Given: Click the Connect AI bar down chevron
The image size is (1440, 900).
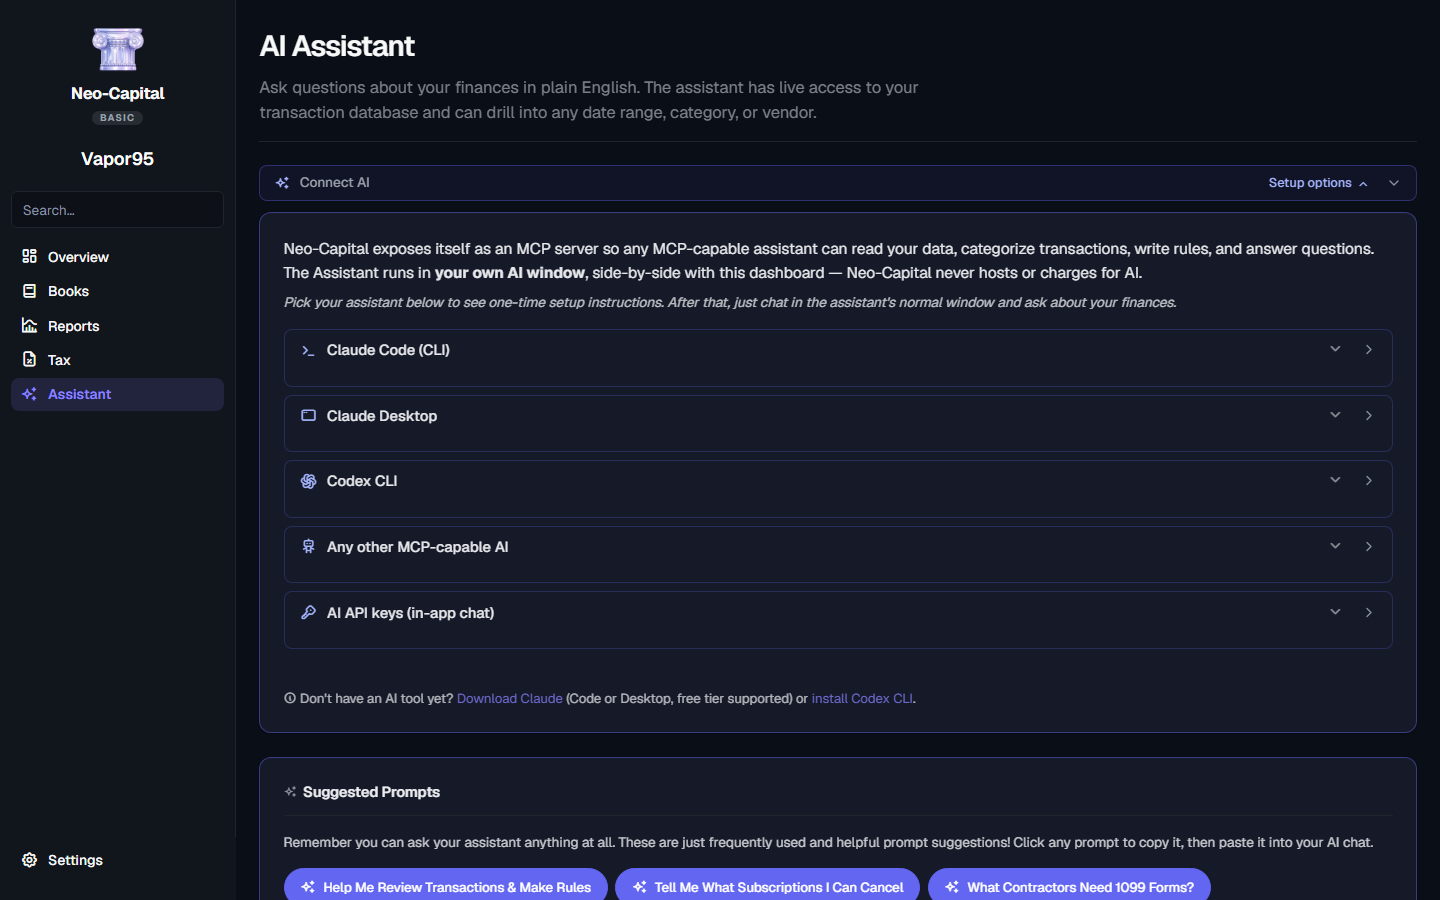Looking at the screenshot, I should [x=1394, y=183].
